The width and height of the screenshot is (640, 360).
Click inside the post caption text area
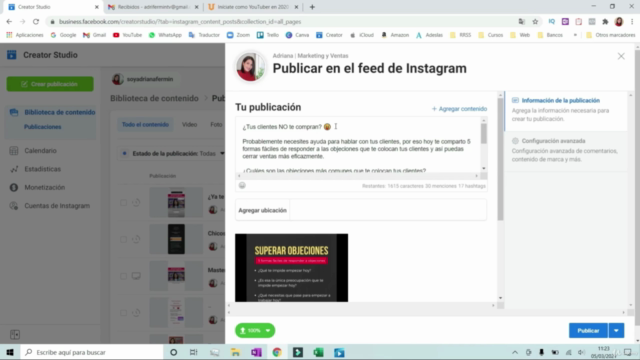(x=358, y=146)
